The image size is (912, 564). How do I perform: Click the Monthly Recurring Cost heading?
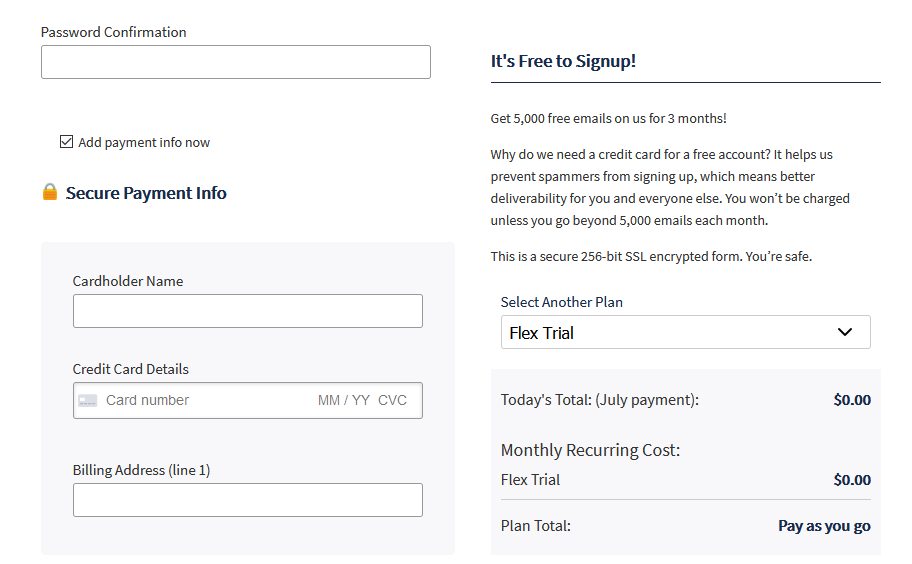tap(590, 450)
